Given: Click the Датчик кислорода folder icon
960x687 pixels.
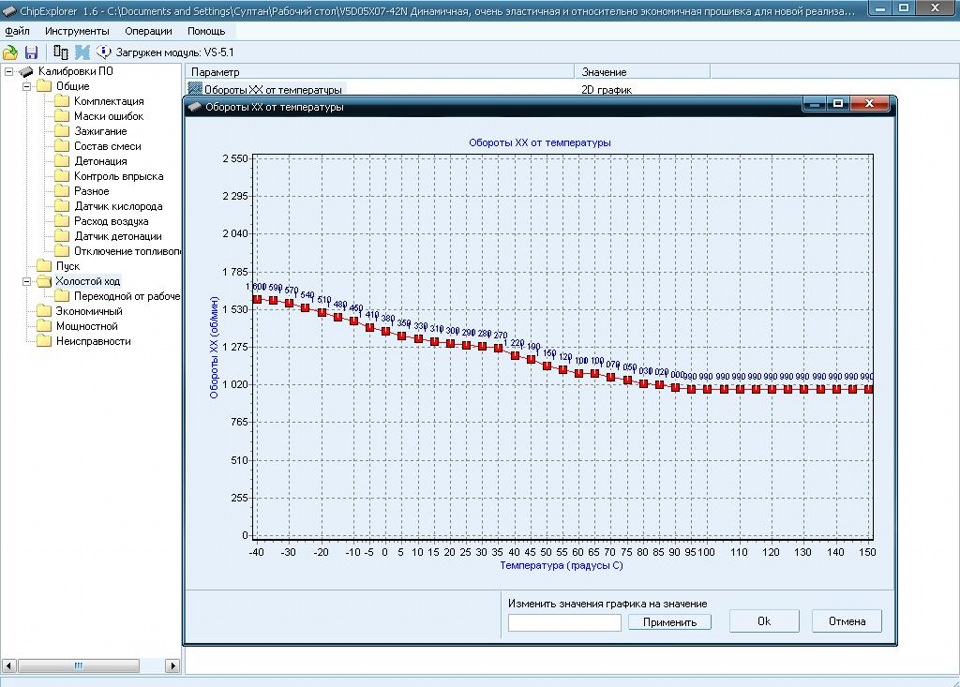Looking at the screenshot, I should pyautogui.click(x=62, y=206).
